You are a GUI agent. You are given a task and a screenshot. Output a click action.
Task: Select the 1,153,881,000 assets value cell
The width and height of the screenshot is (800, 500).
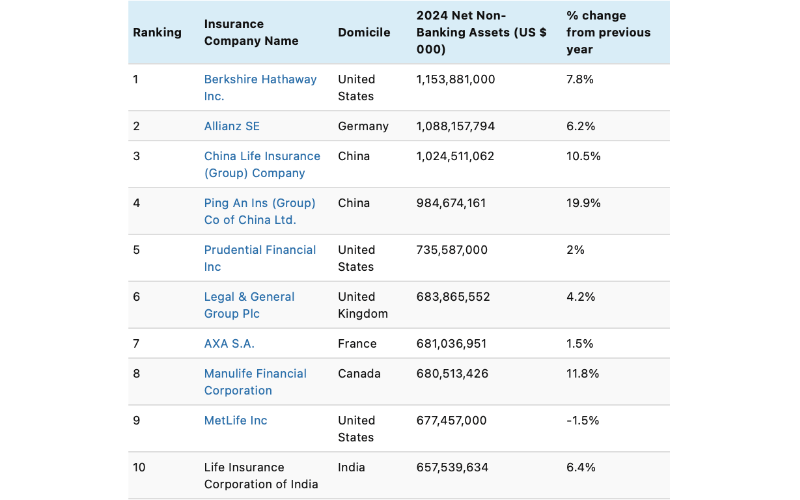[455, 80]
